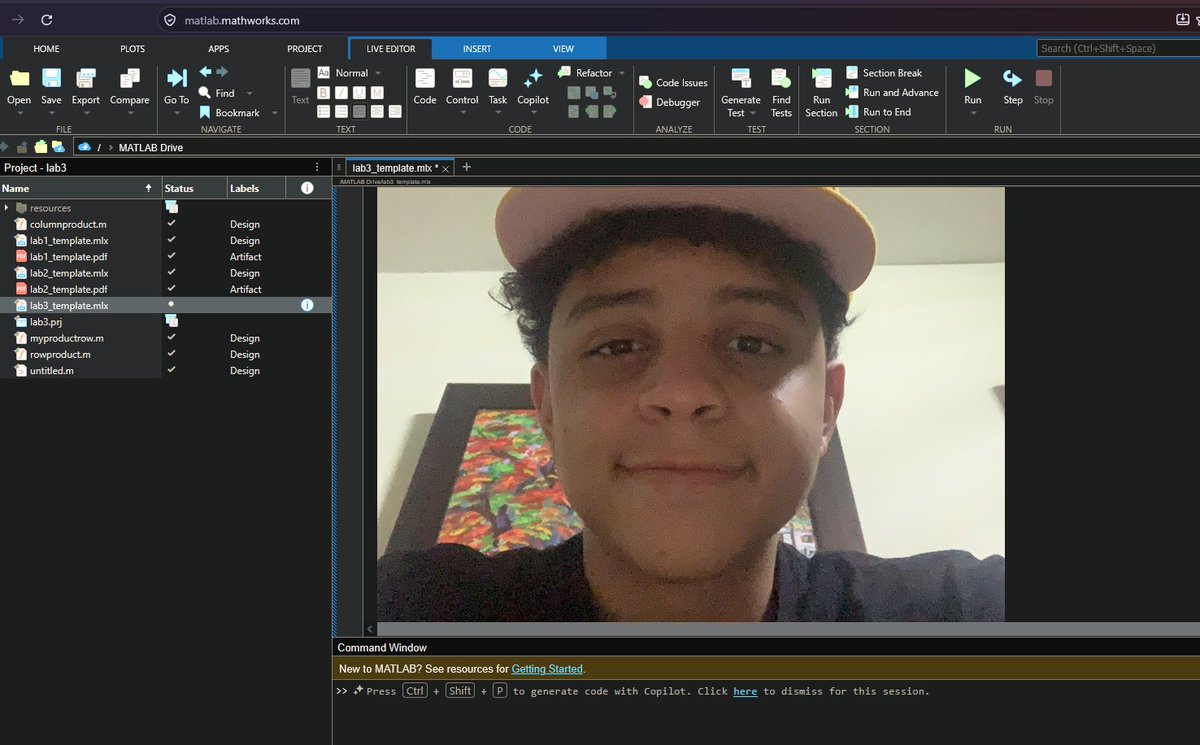1200x745 pixels.
Task: Switch to the PLOTS tab
Action: point(132,49)
